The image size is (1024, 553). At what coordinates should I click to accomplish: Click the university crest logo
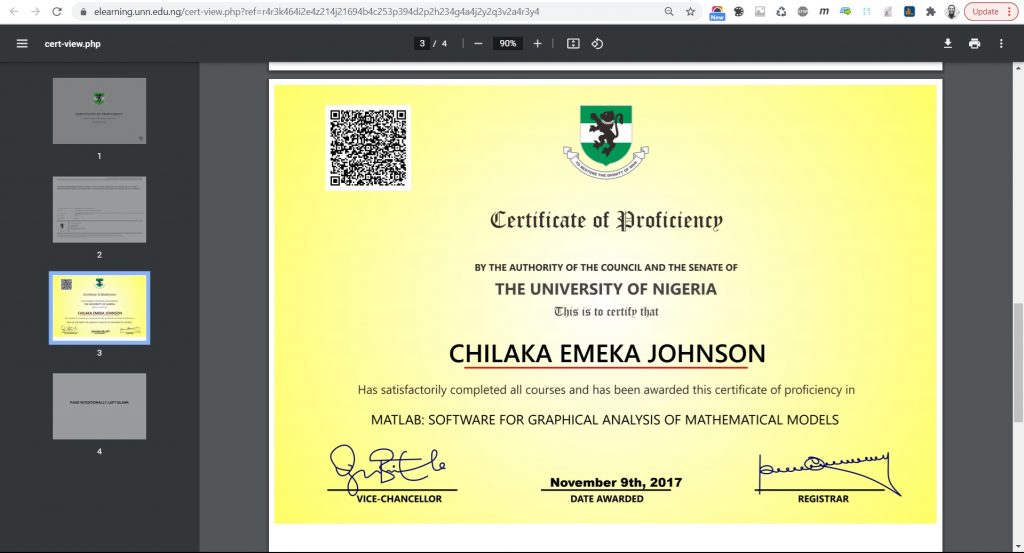pyautogui.click(x=606, y=142)
